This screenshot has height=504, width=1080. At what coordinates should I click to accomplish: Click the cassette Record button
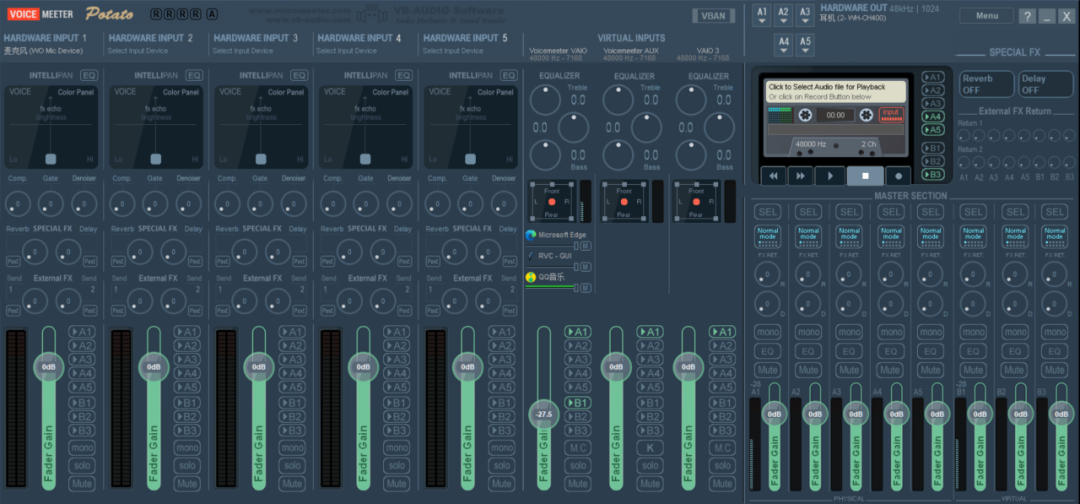pos(897,175)
